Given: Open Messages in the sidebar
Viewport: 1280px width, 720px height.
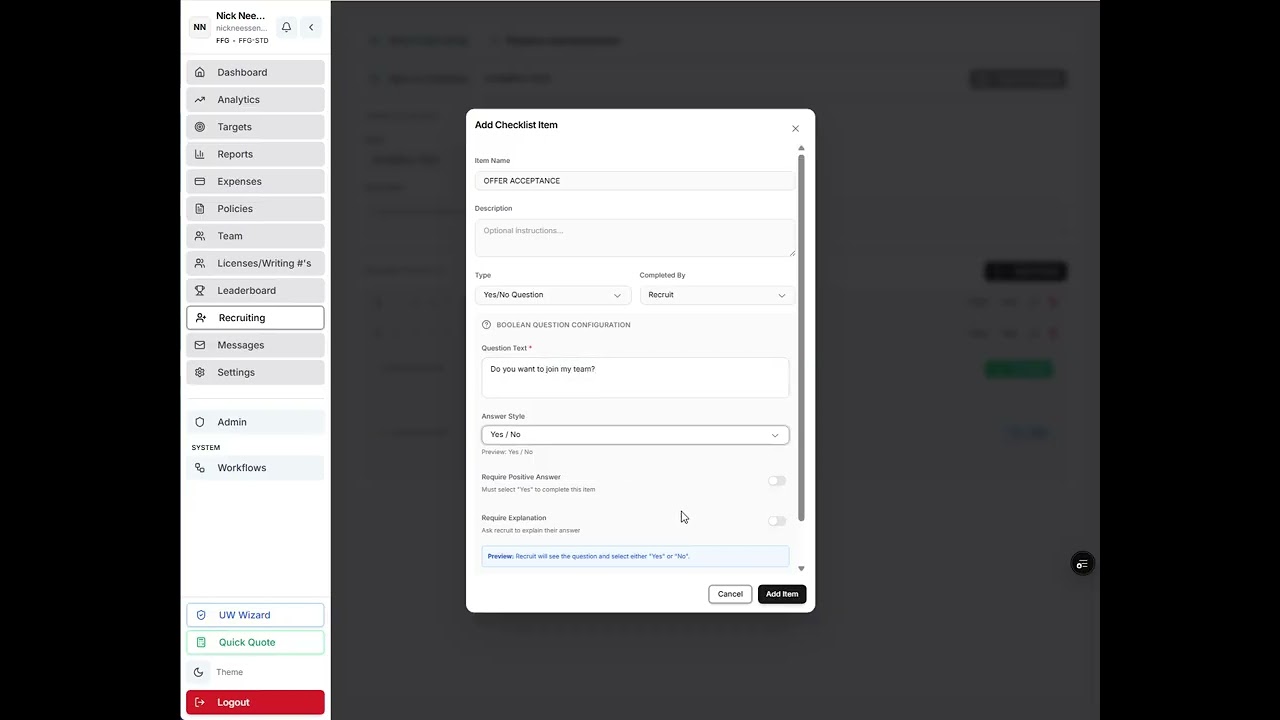Looking at the screenshot, I should [x=255, y=345].
